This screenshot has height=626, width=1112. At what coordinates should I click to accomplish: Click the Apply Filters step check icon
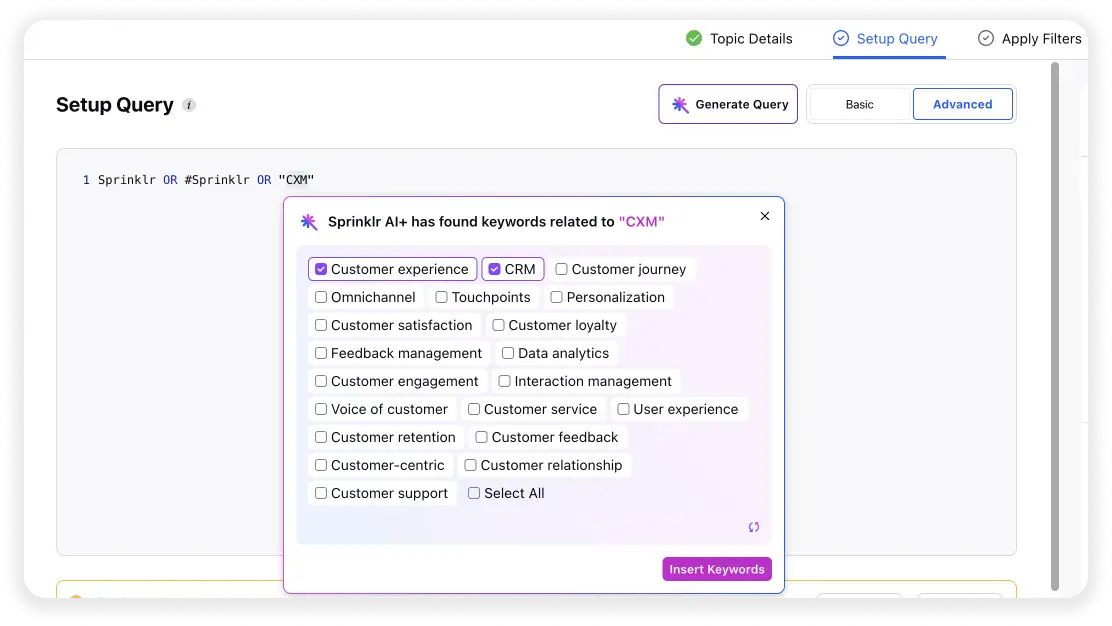pyautogui.click(x=986, y=38)
